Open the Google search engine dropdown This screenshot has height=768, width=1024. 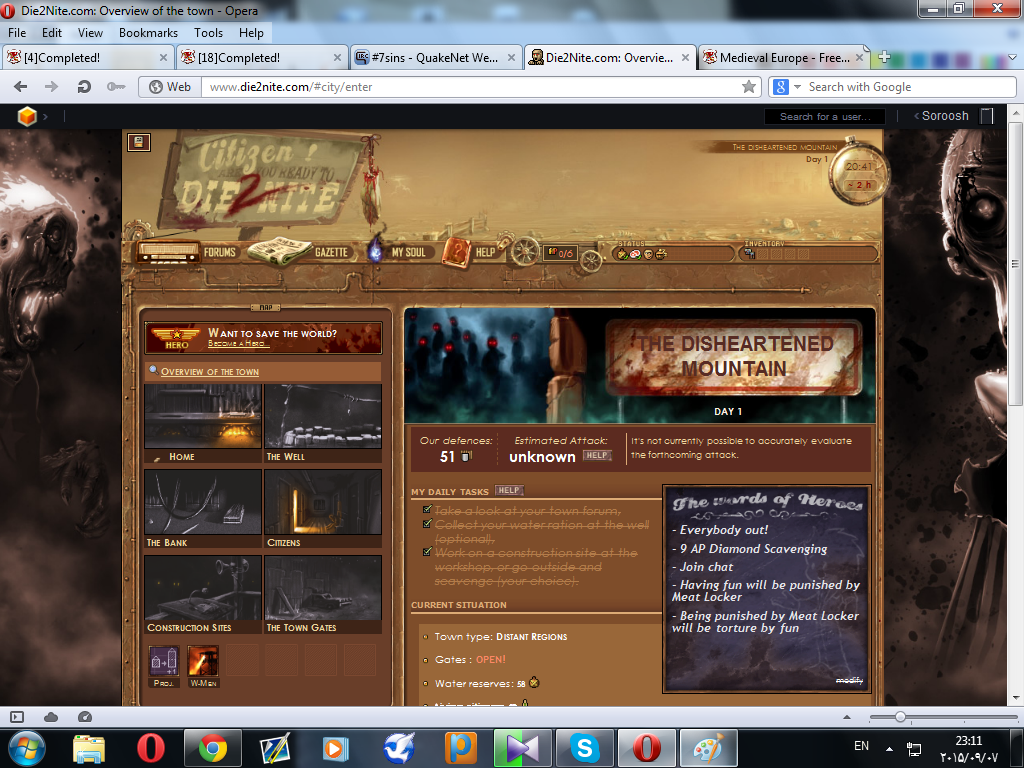797,87
